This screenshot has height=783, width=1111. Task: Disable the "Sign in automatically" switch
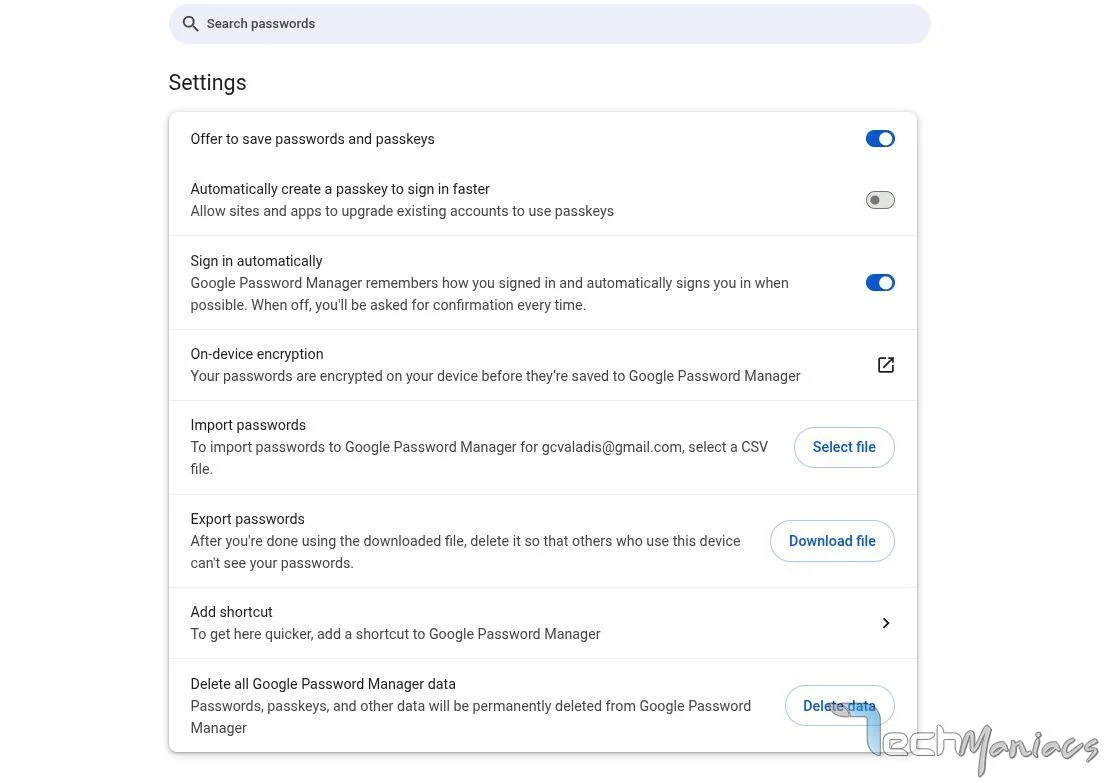880,282
